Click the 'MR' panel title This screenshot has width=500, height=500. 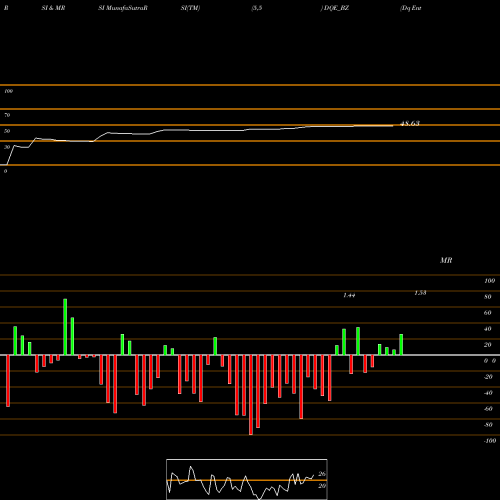pos(446,260)
